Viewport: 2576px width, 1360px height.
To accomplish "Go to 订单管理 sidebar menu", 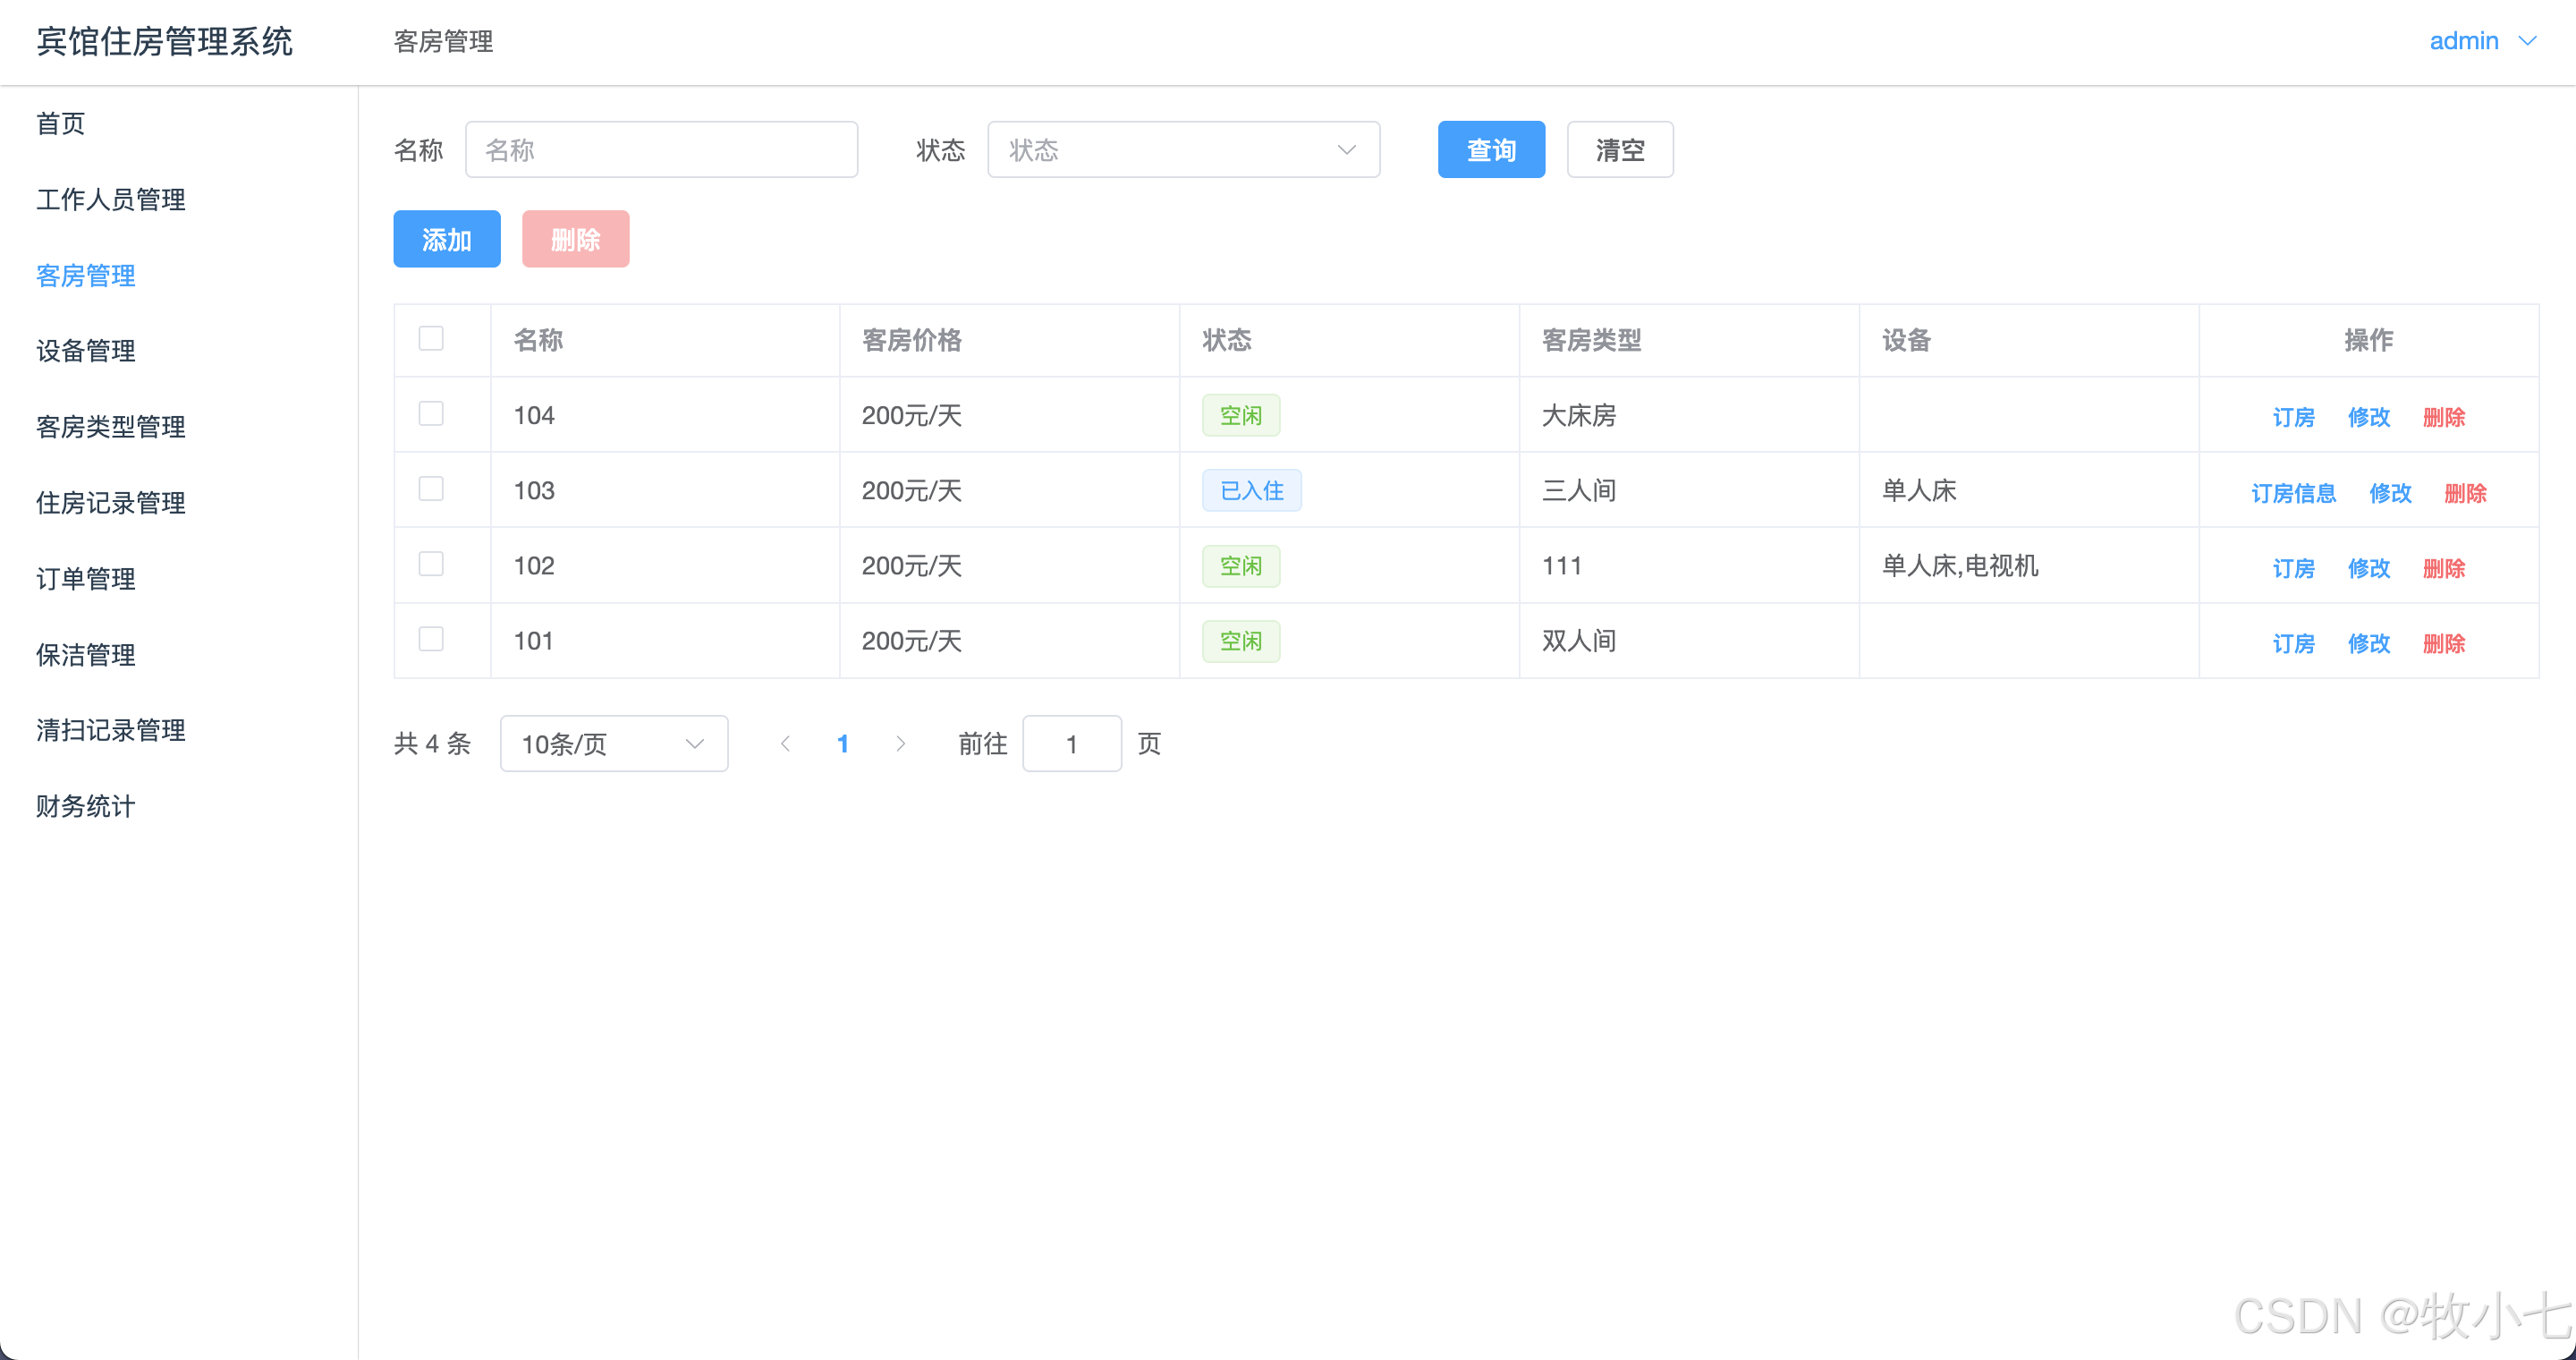I will pyautogui.click(x=86, y=579).
